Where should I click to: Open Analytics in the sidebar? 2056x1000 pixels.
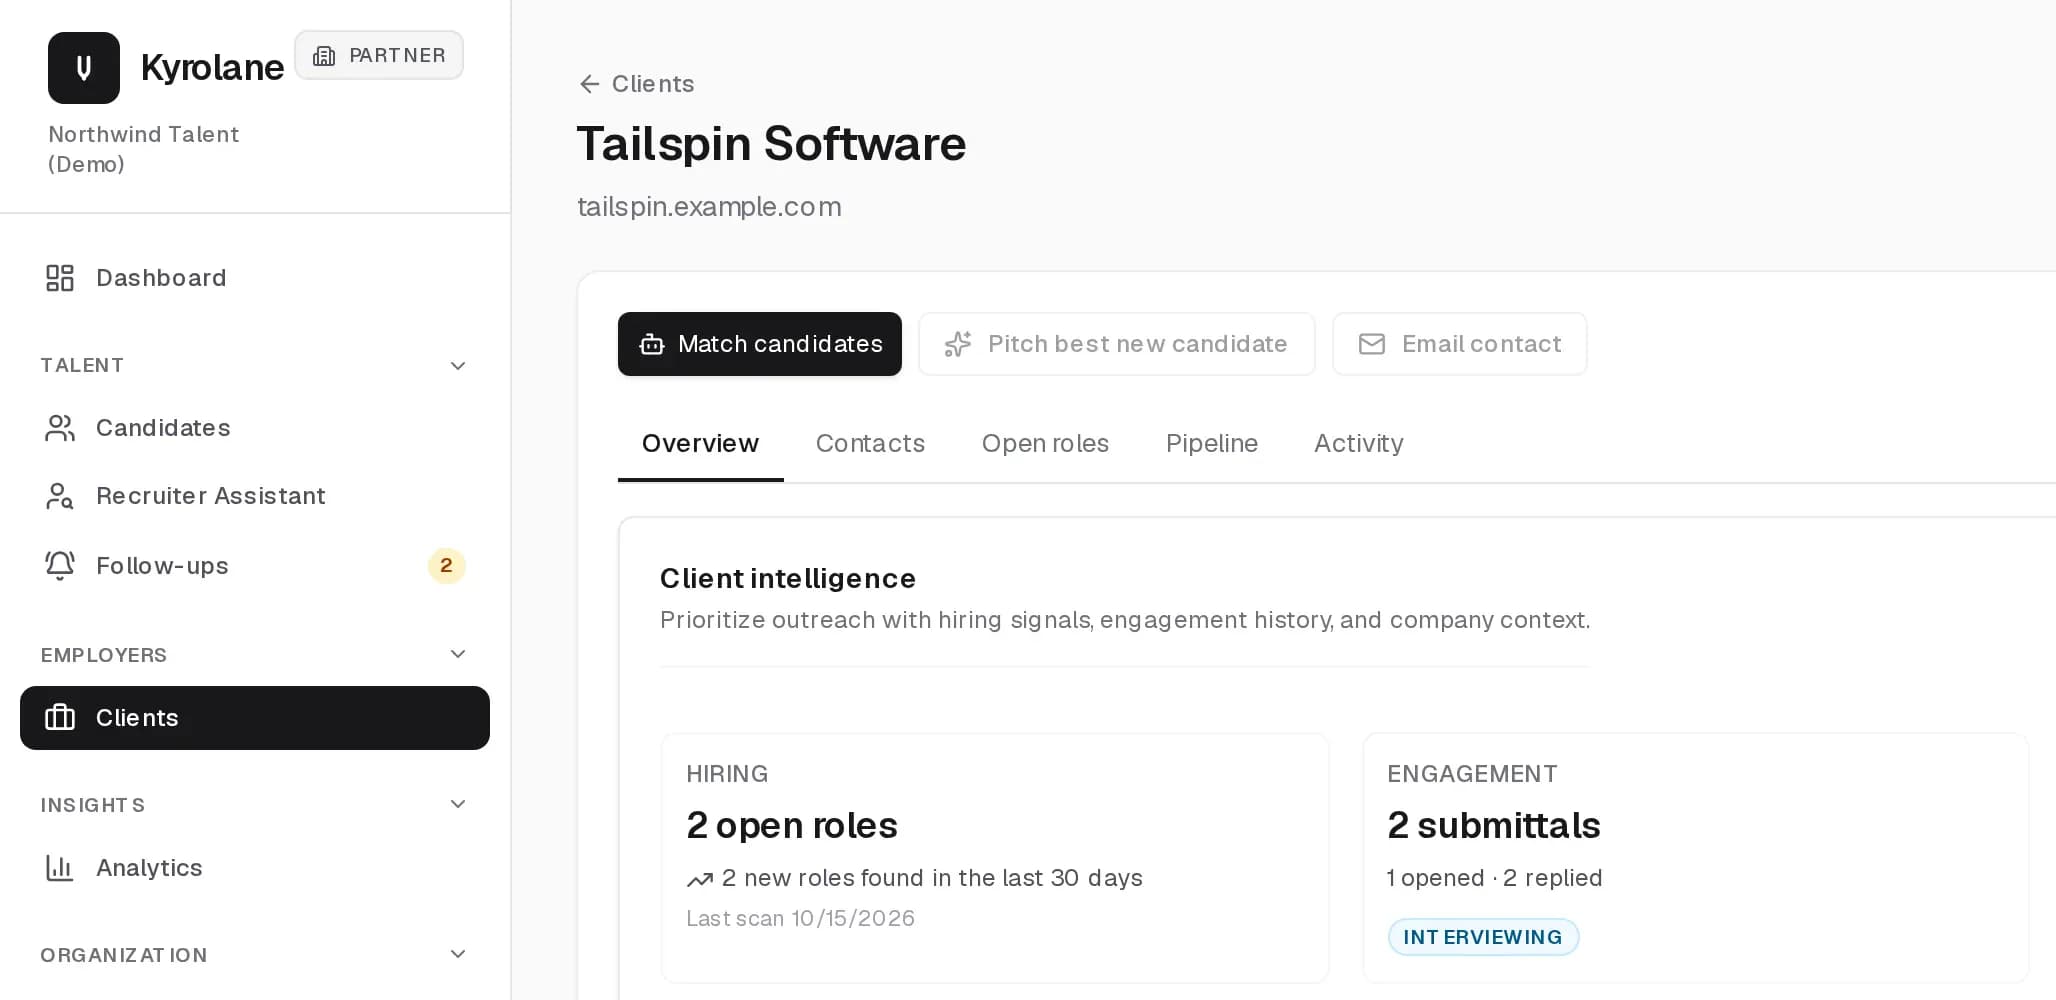[255, 868]
